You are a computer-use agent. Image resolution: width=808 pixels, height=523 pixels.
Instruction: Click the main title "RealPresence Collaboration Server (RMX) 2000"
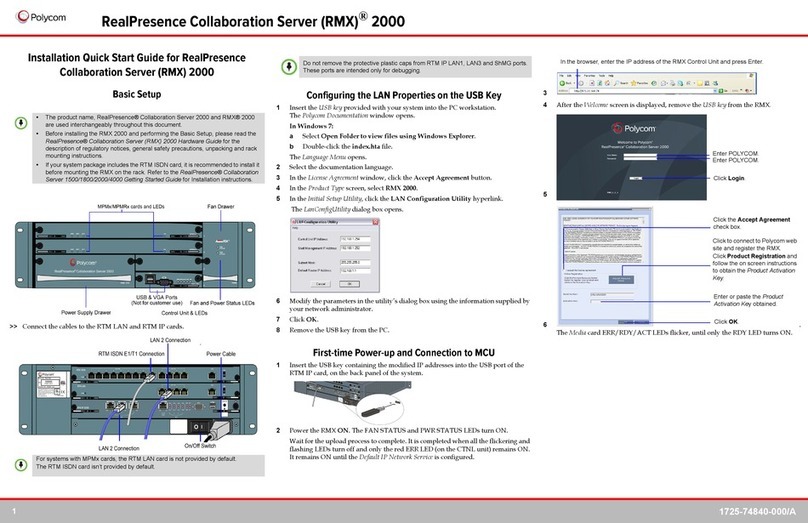pos(253,21)
